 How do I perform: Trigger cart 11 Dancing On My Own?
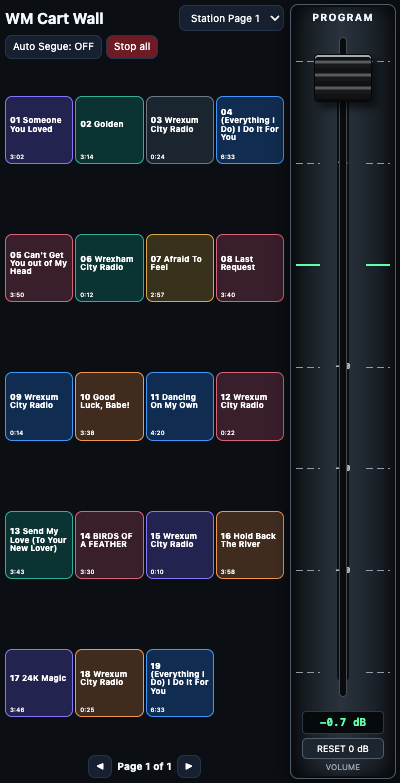click(180, 406)
